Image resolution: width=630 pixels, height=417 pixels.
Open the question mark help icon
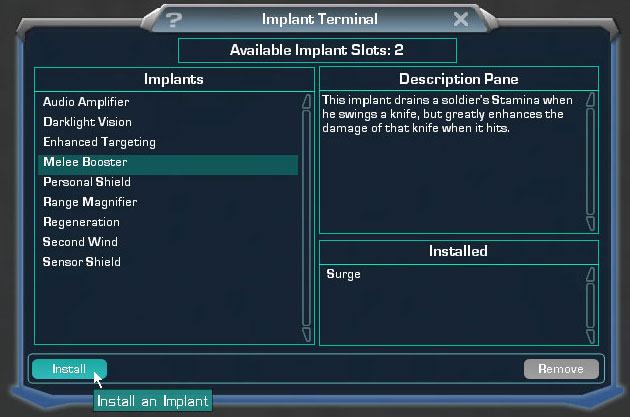click(174, 19)
